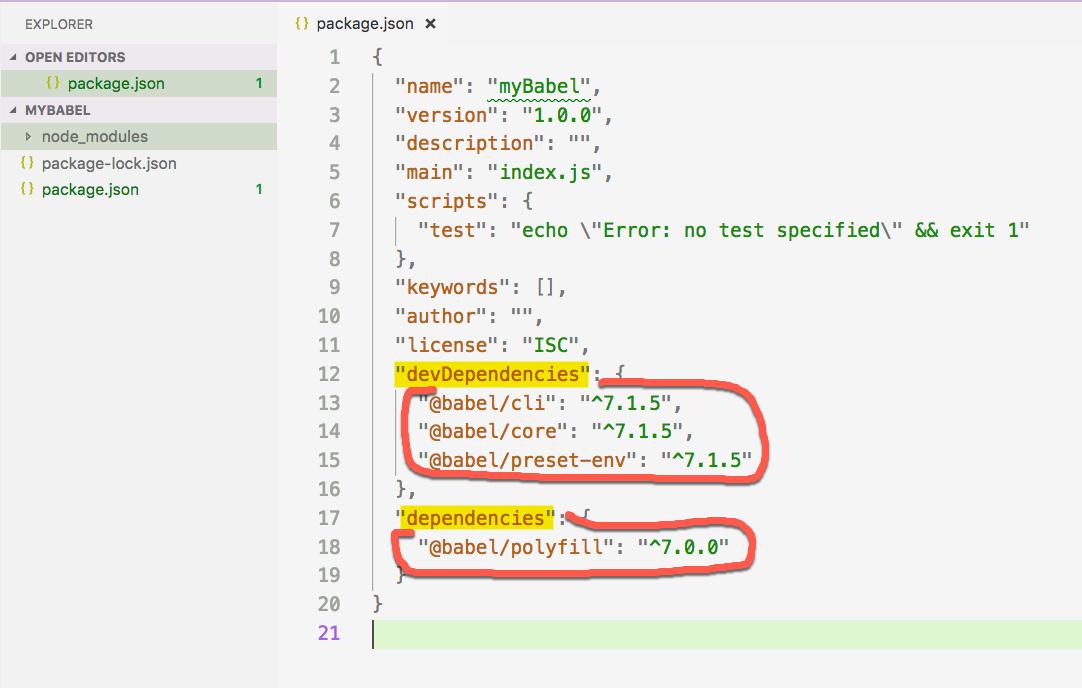This screenshot has width=1082, height=688.
Task: Click the JSON icon in editor tab
Action: (302, 23)
